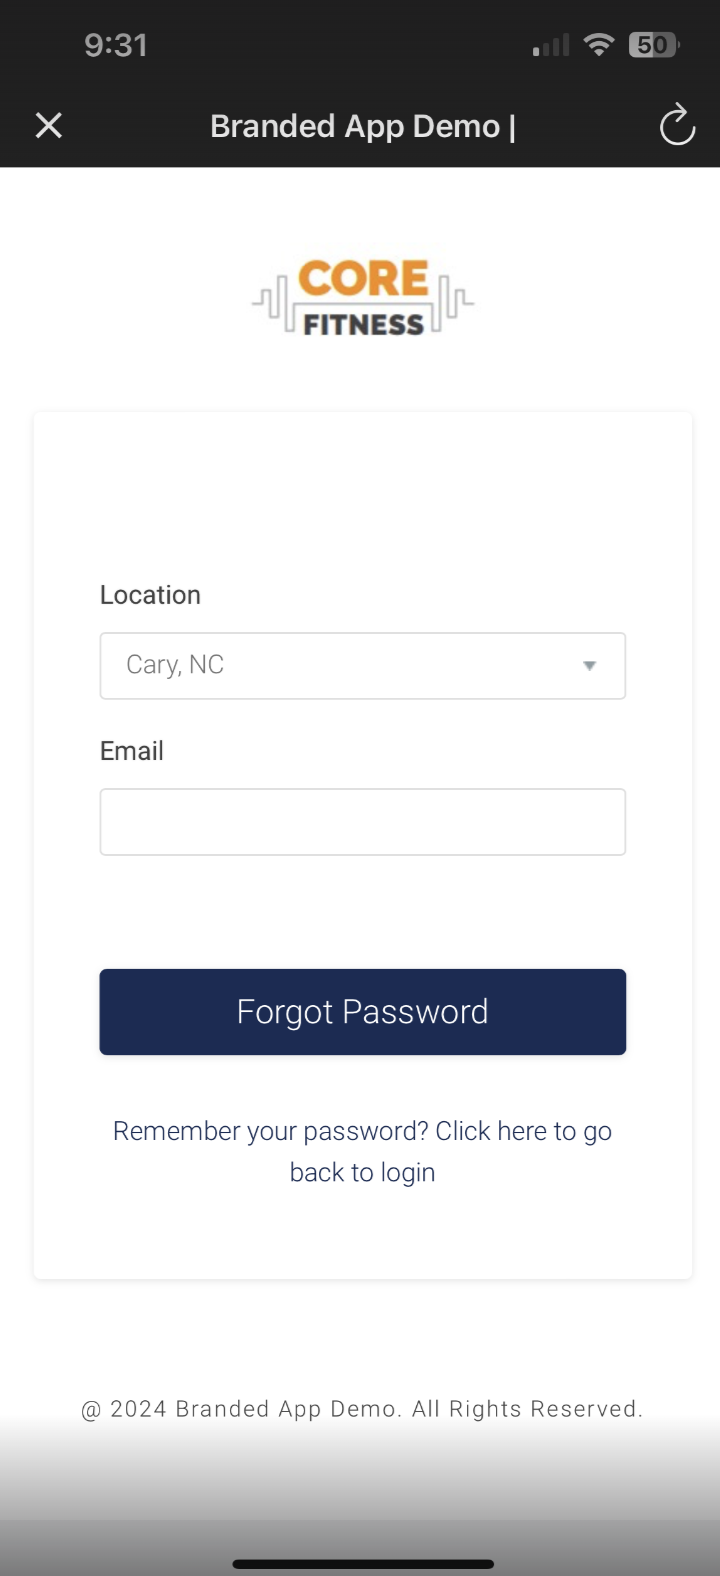
Task: Follow the go back to login link
Action: tap(362, 1151)
